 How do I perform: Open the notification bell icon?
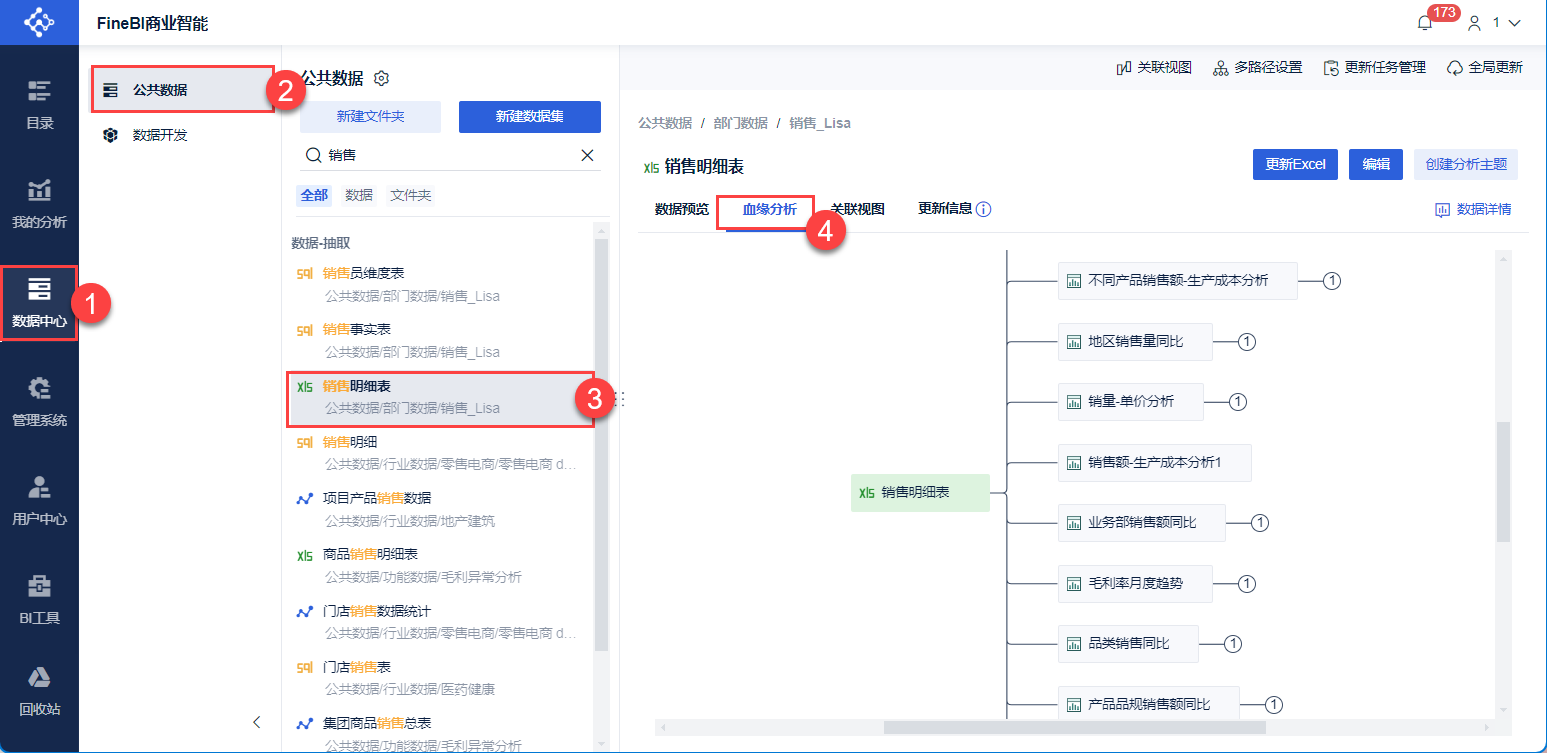[x=1425, y=22]
